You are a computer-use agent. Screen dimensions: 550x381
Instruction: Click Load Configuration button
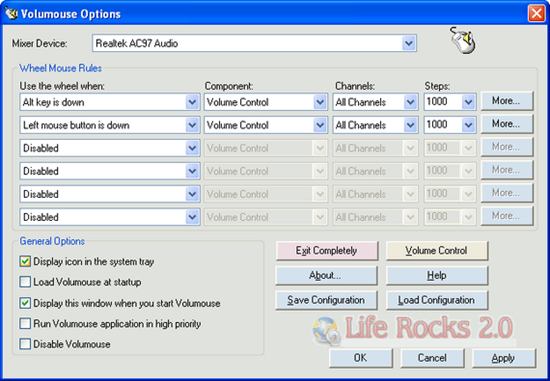tap(437, 300)
